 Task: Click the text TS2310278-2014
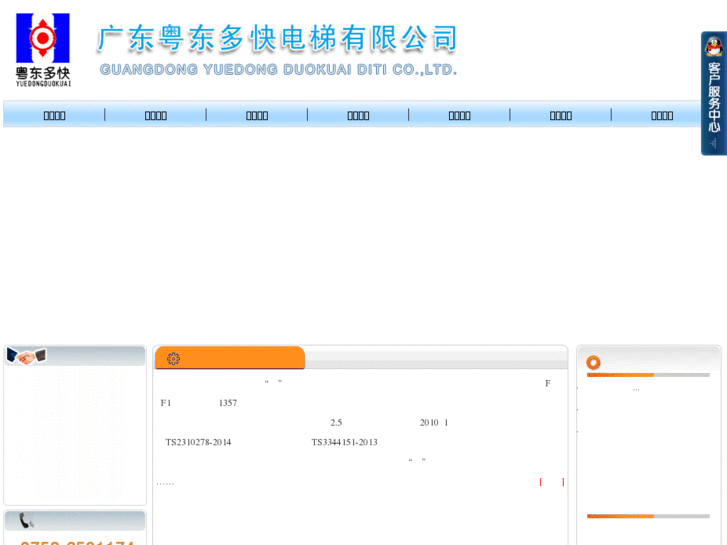(198, 442)
